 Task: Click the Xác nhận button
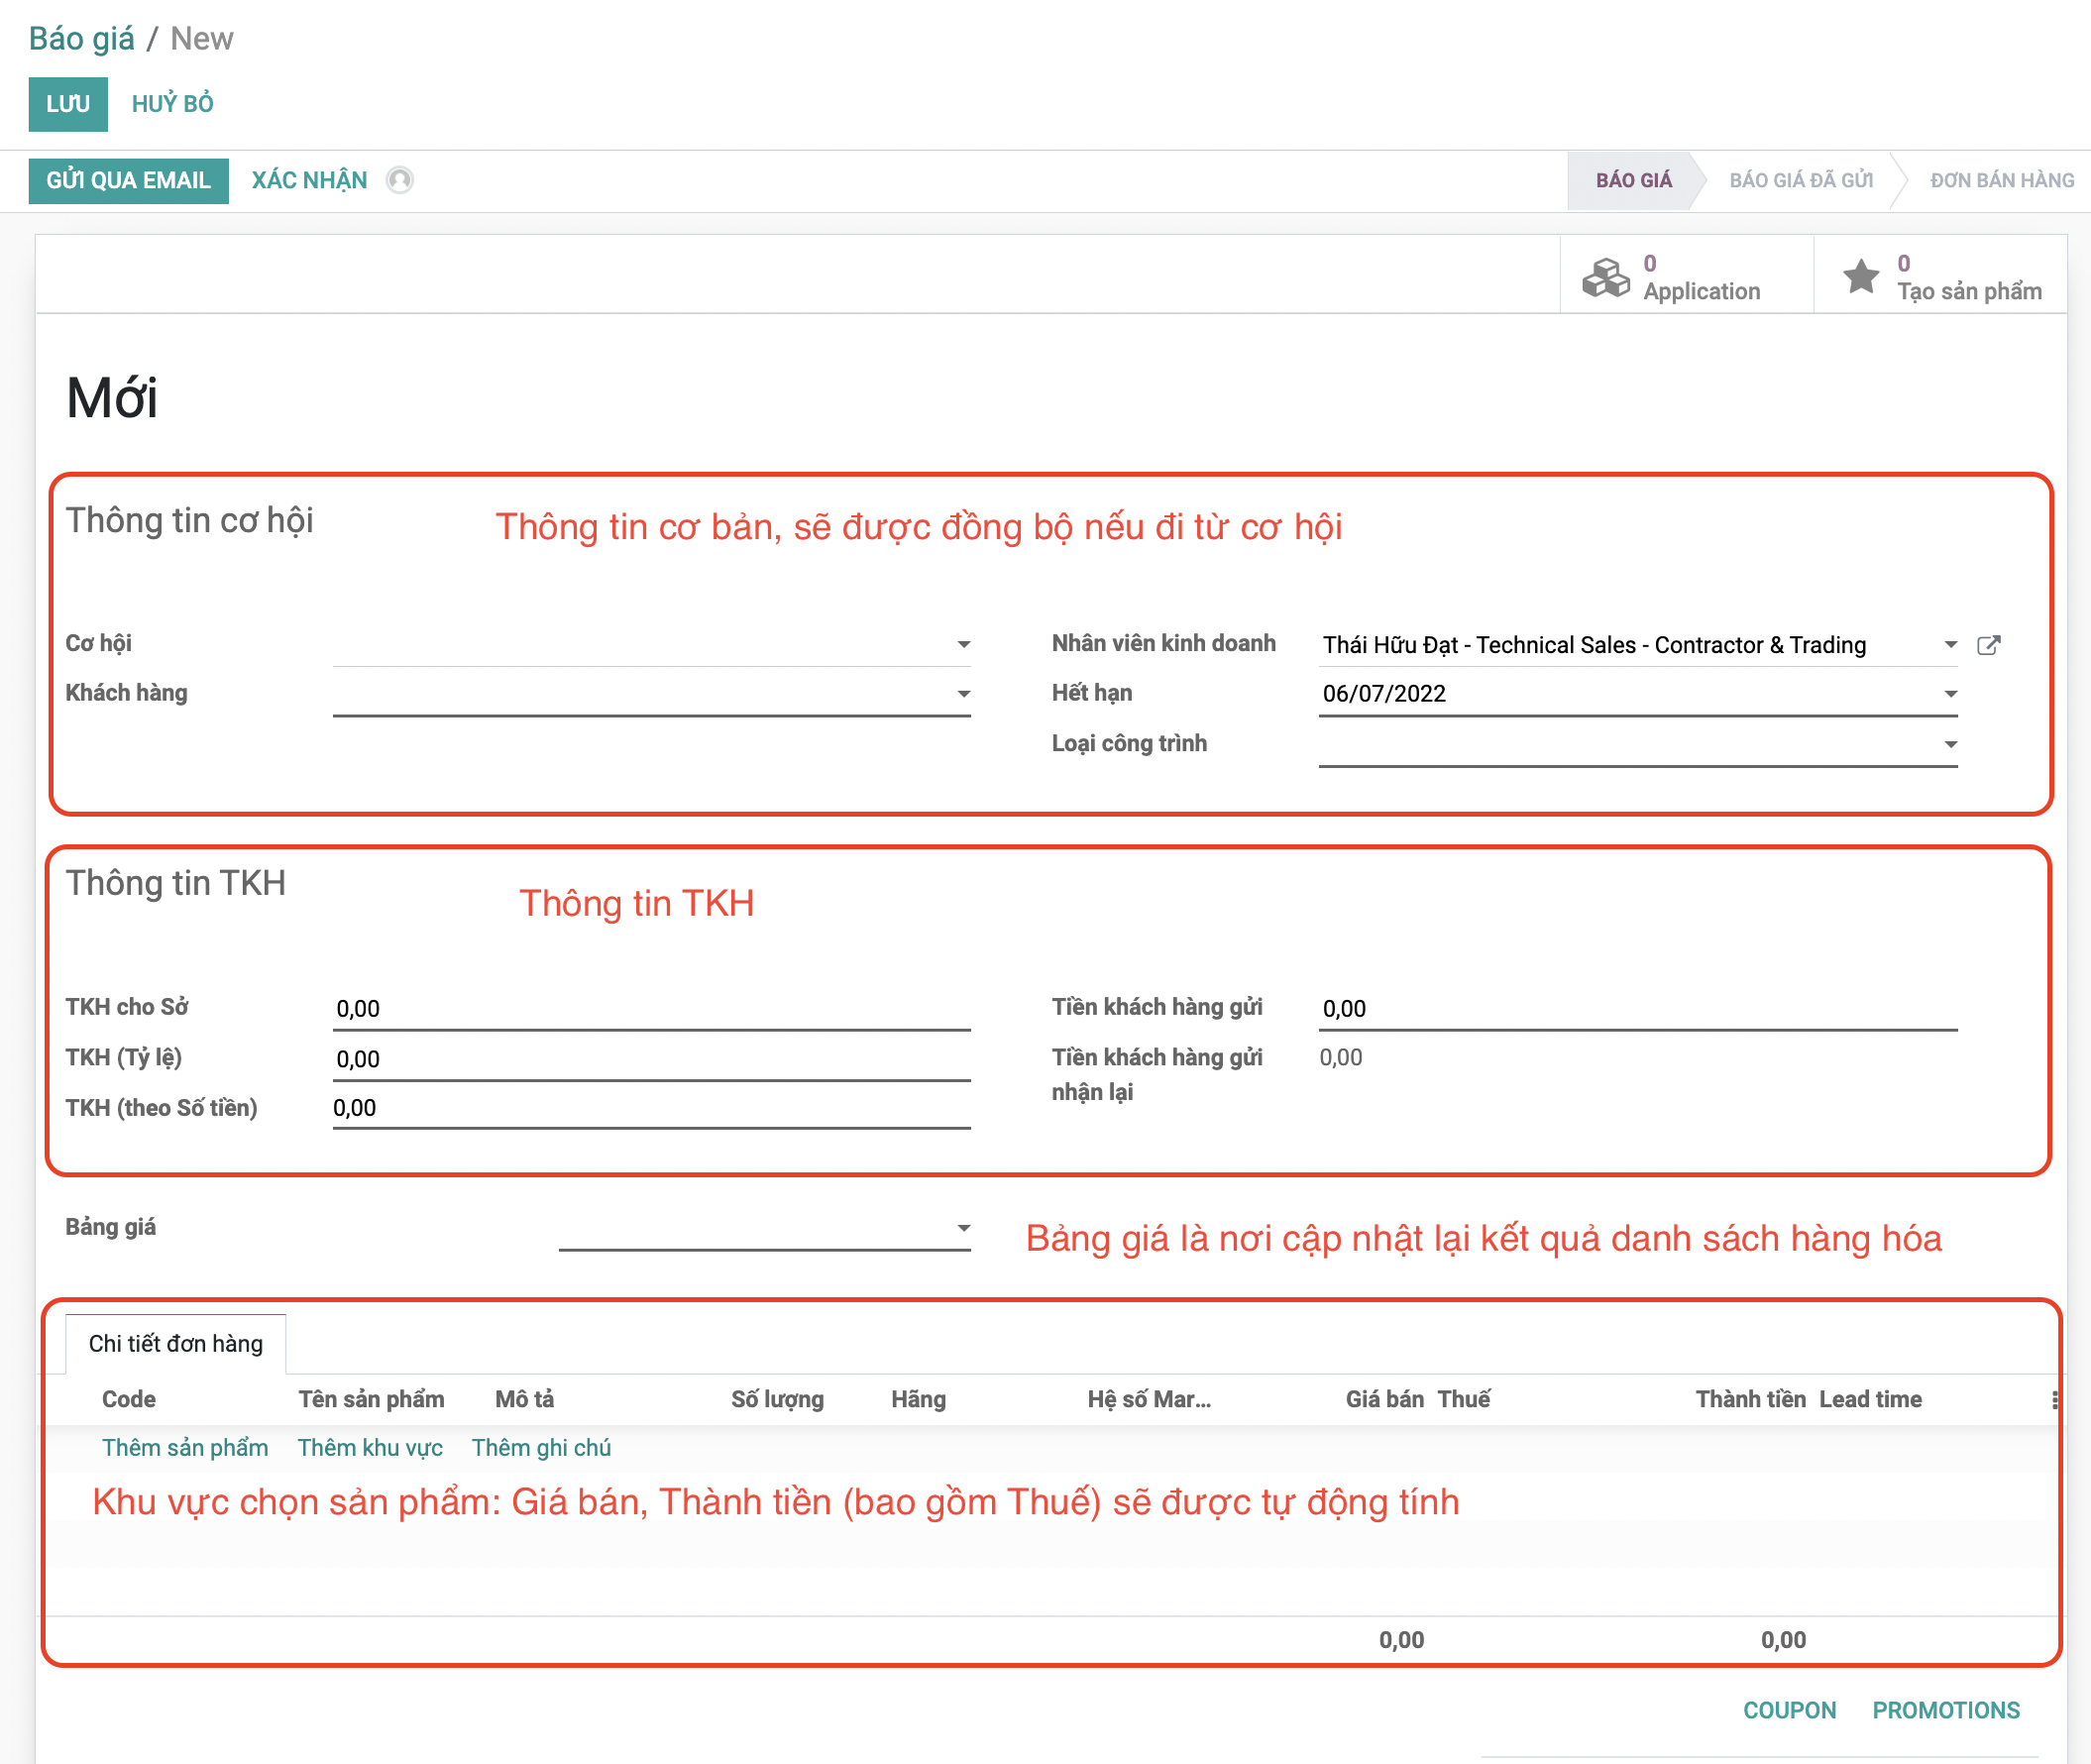point(309,180)
